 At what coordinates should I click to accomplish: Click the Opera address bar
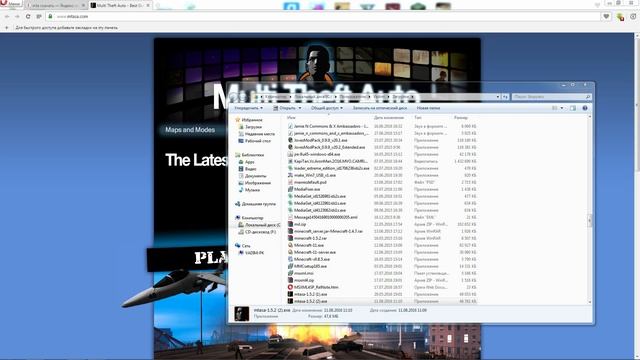point(324,16)
